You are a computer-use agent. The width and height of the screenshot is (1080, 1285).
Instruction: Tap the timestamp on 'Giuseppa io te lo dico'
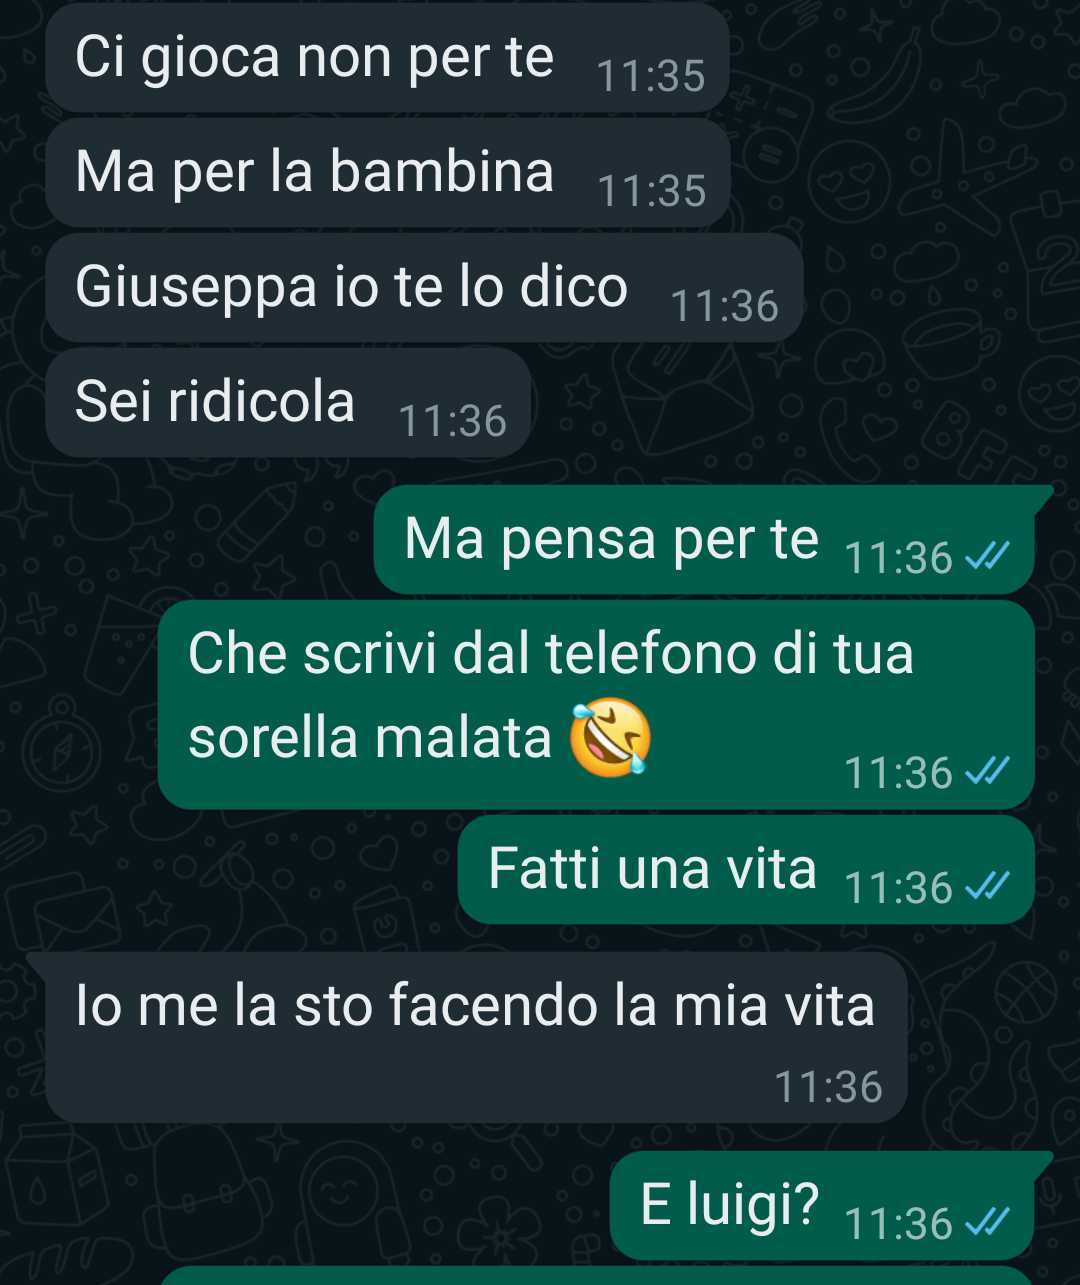coord(725,307)
